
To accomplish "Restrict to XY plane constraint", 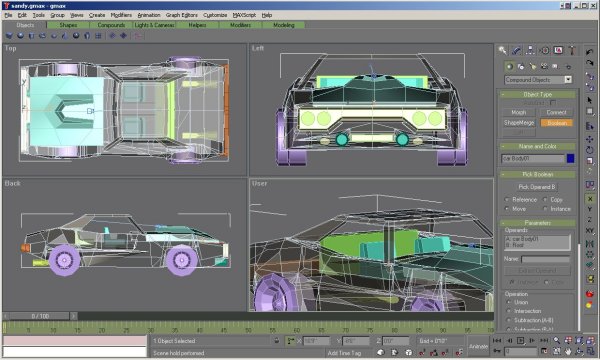I will pyautogui.click(x=590, y=231).
